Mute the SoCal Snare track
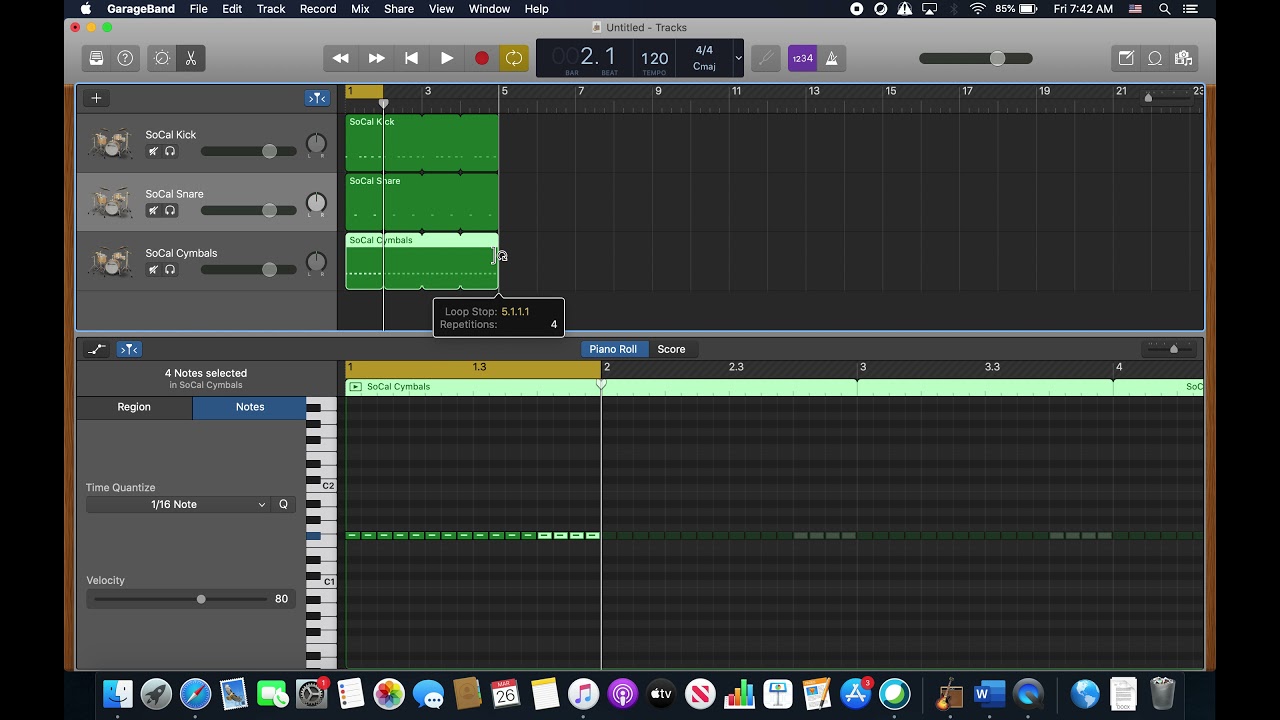1280x720 pixels. pyautogui.click(x=153, y=211)
